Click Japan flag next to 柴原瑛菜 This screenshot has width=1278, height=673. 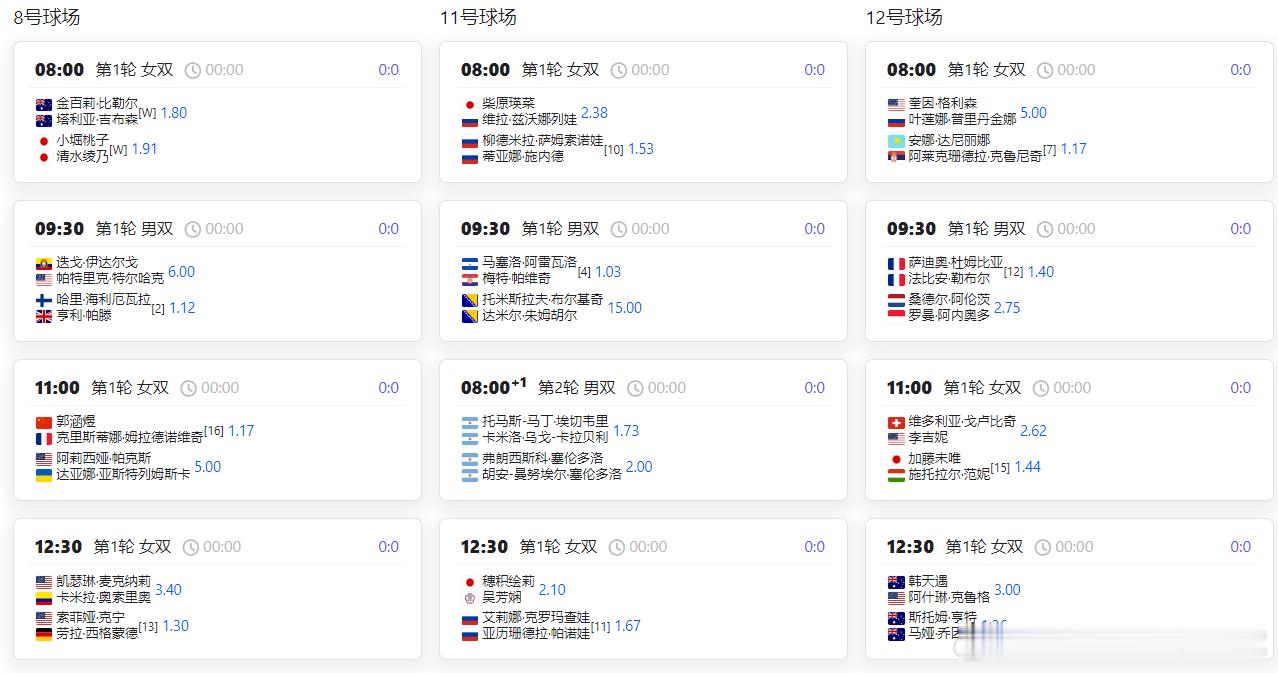pyautogui.click(x=469, y=104)
